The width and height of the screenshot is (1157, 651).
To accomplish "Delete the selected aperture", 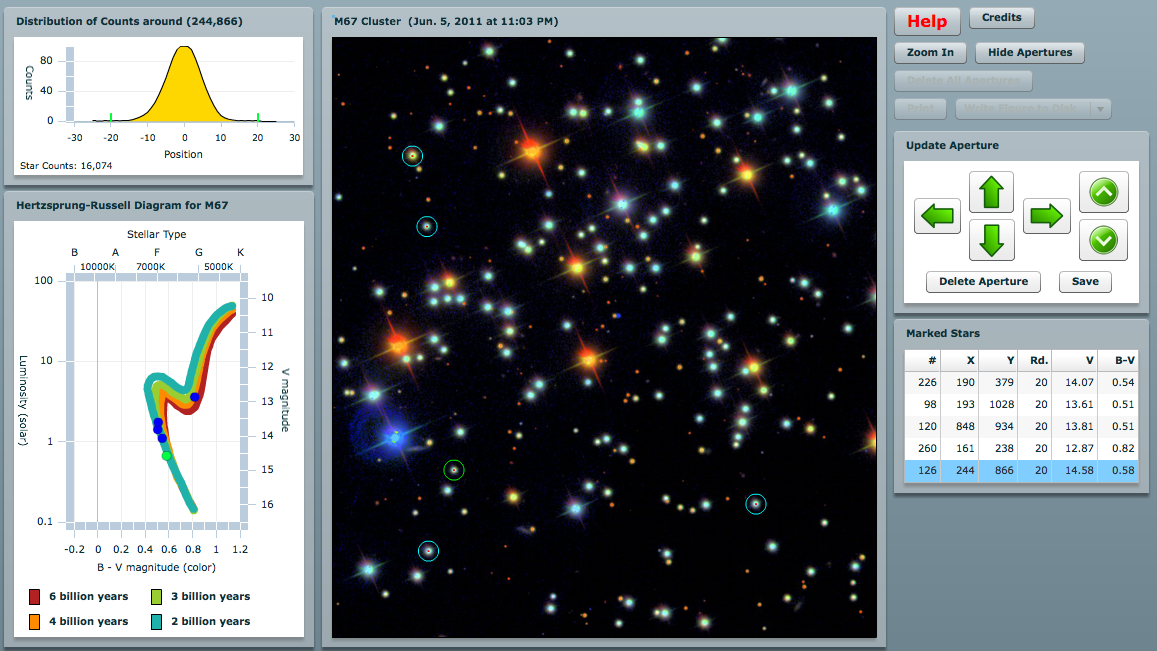I will tap(983, 282).
